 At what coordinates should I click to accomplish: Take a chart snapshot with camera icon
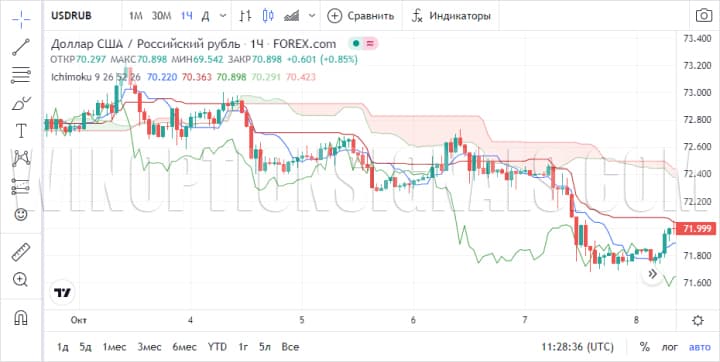(703, 16)
